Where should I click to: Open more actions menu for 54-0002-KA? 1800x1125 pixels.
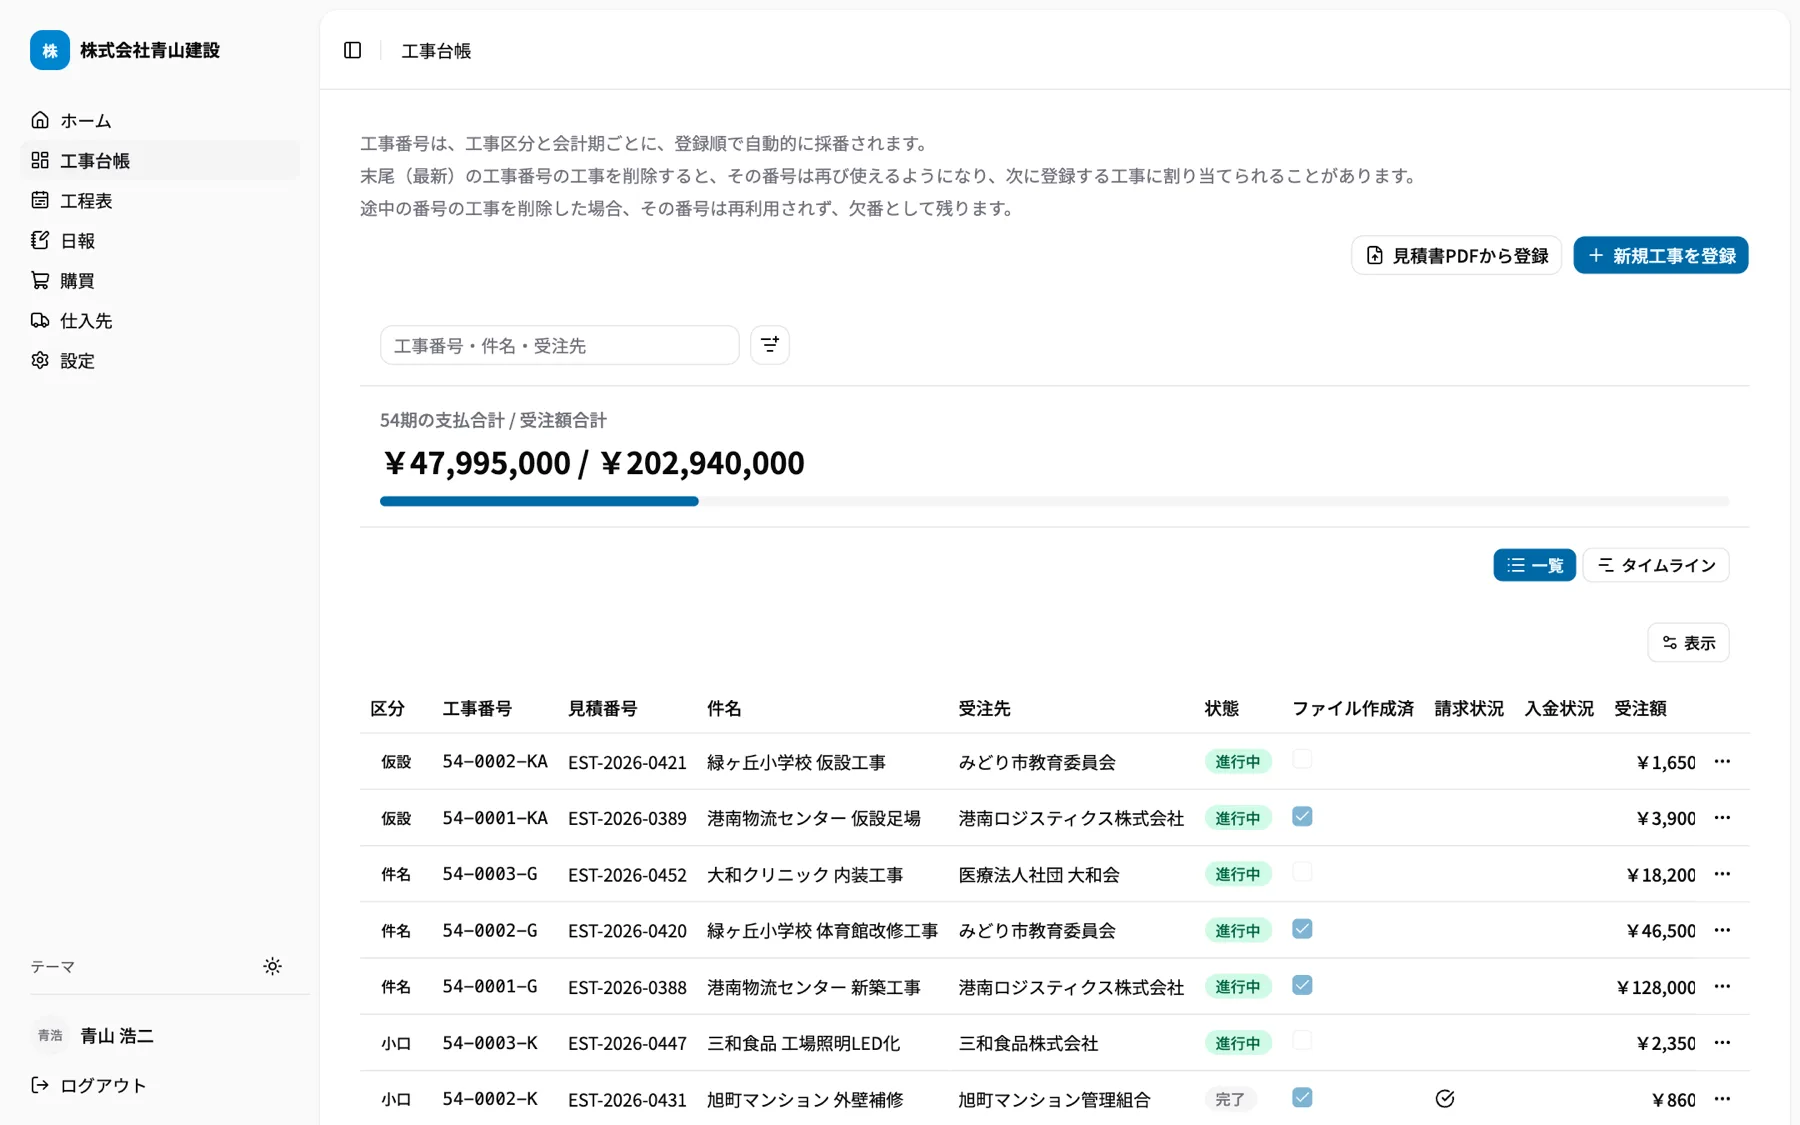[x=1722, y=761]
